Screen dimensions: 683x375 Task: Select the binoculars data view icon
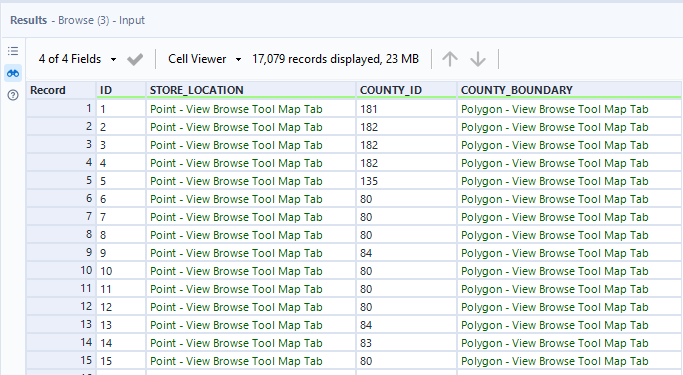13,73
